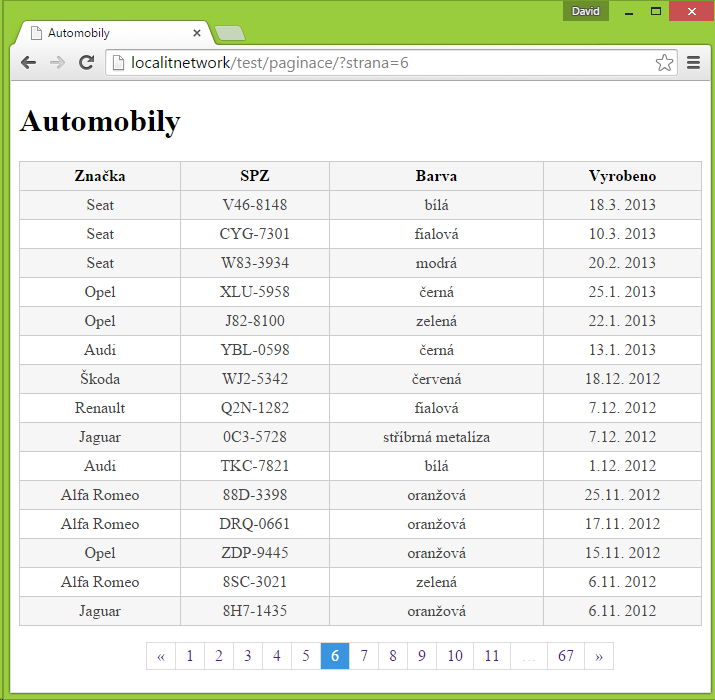Image resolution: width=715 pixels, height=700 pixels.
Task: Open a new tab
Action: click(230, 34)
